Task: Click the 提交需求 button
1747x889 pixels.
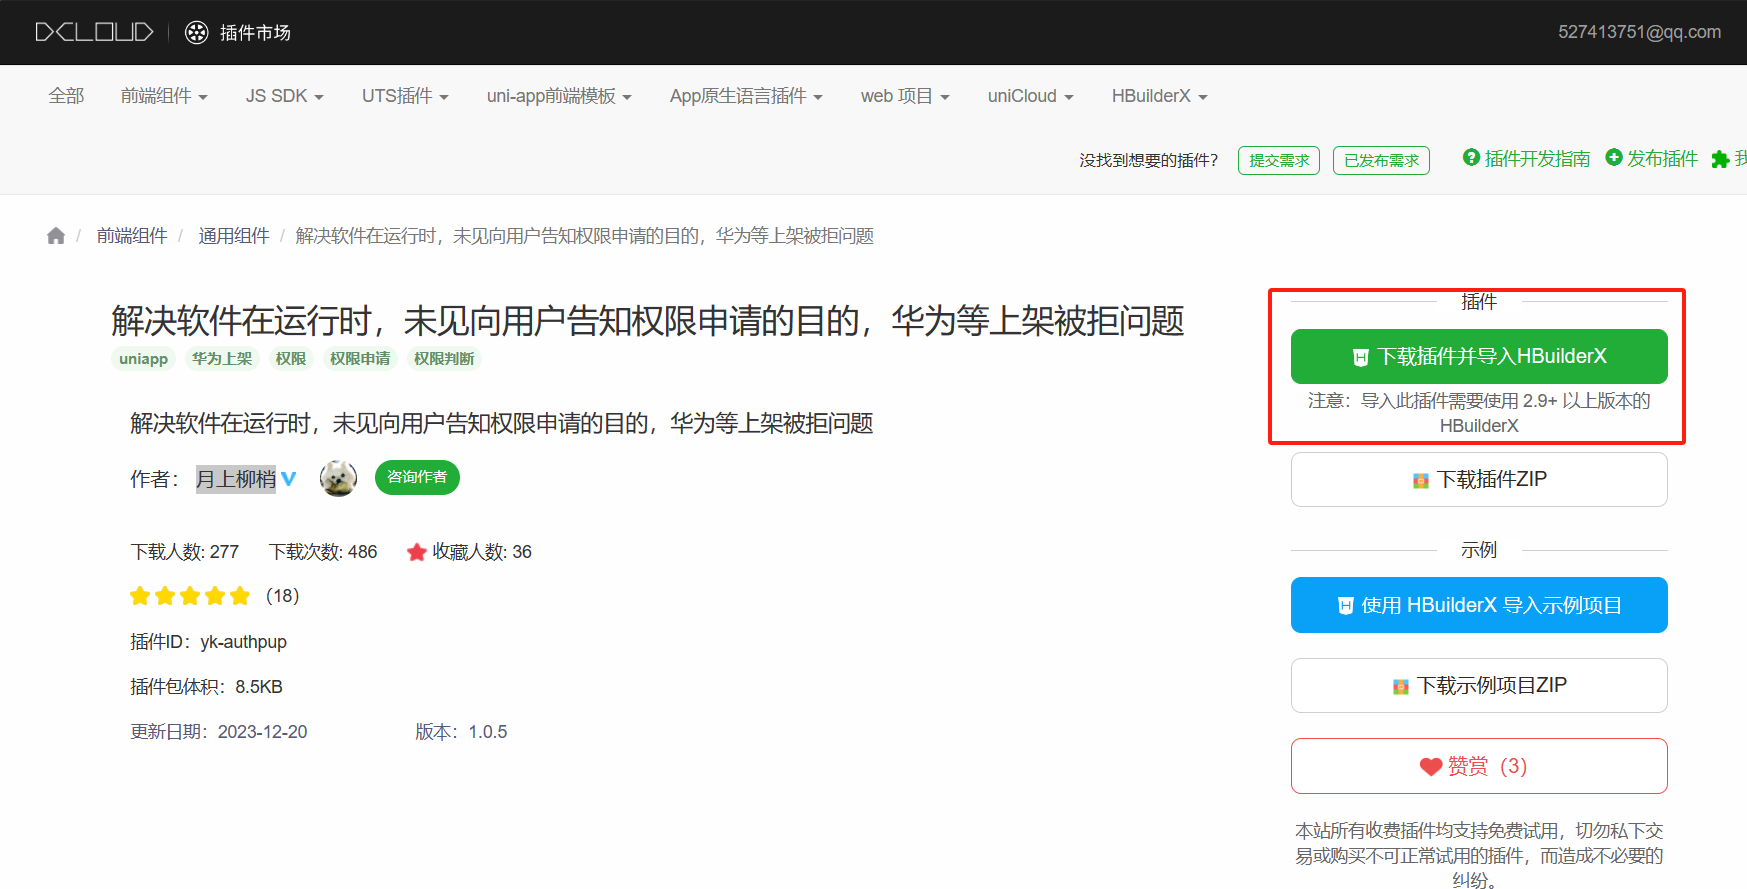Action: click(x=1279, y=160)
